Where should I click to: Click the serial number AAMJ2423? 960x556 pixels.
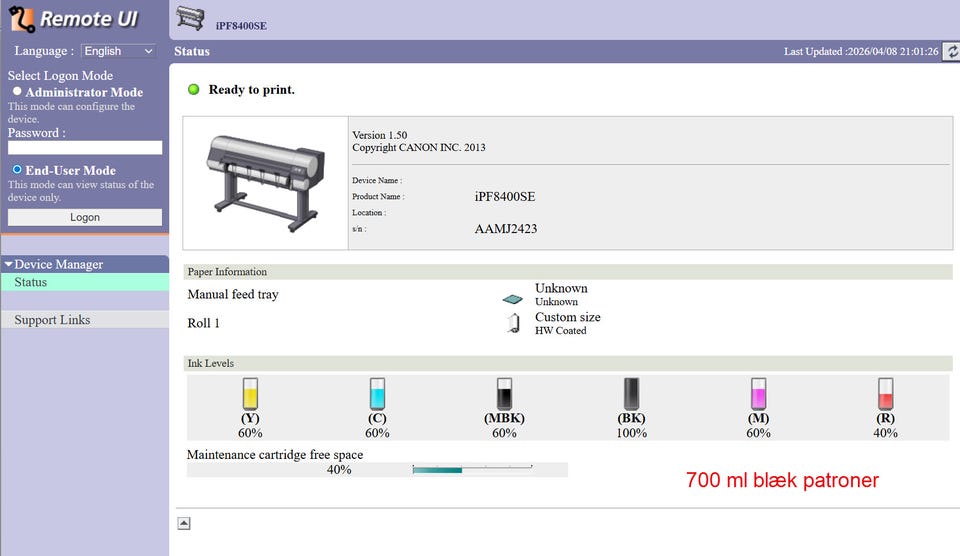[x=506, y=229]
